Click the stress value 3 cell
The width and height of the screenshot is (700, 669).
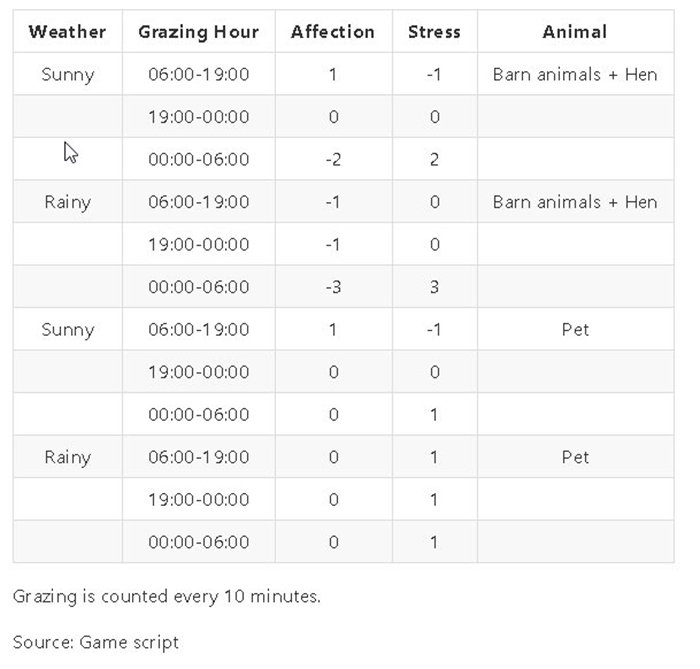(x=434, y=287)
